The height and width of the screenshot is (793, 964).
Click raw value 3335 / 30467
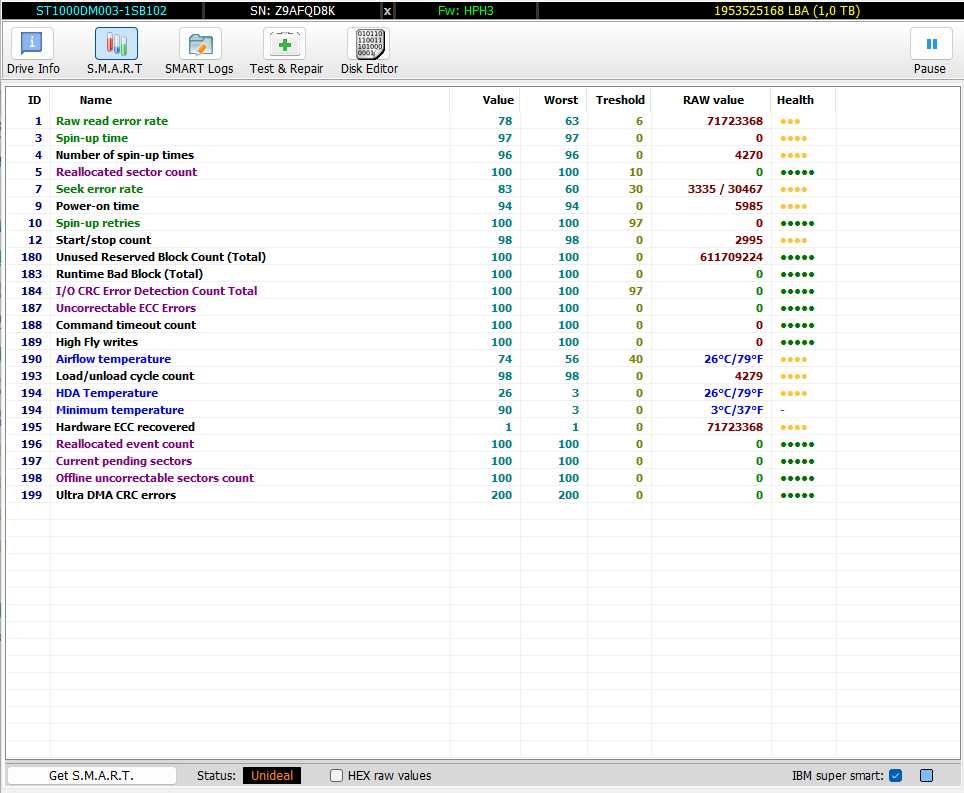coord(725,189)
